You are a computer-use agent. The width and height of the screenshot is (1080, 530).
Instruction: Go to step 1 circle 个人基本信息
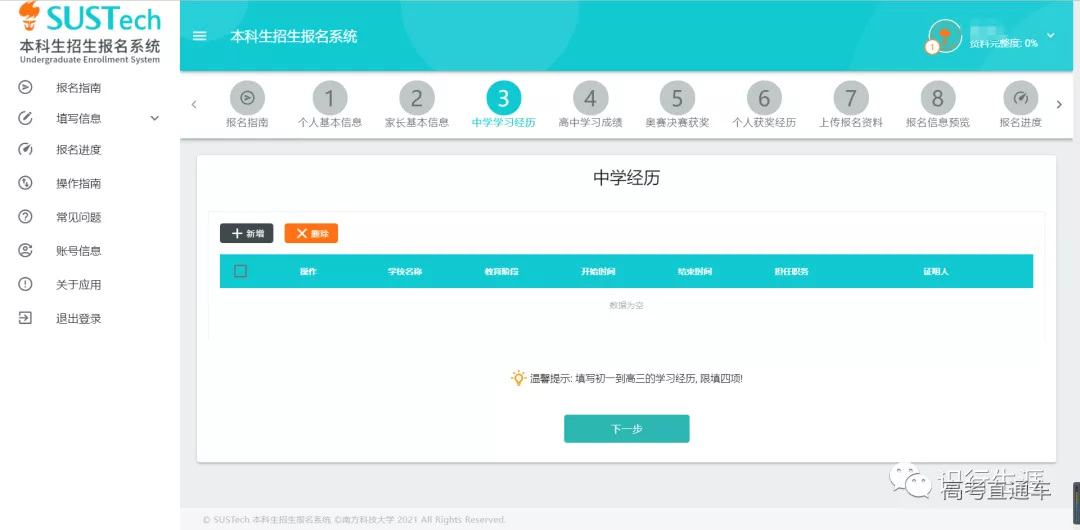pyautogui.click(x=330, y=99)
